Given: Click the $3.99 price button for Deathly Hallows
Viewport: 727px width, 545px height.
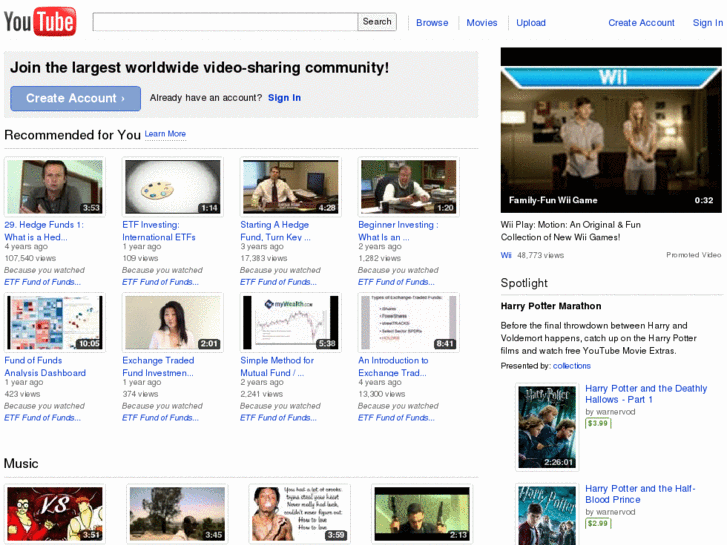Looking at the screenshot, I should point(597,423).
